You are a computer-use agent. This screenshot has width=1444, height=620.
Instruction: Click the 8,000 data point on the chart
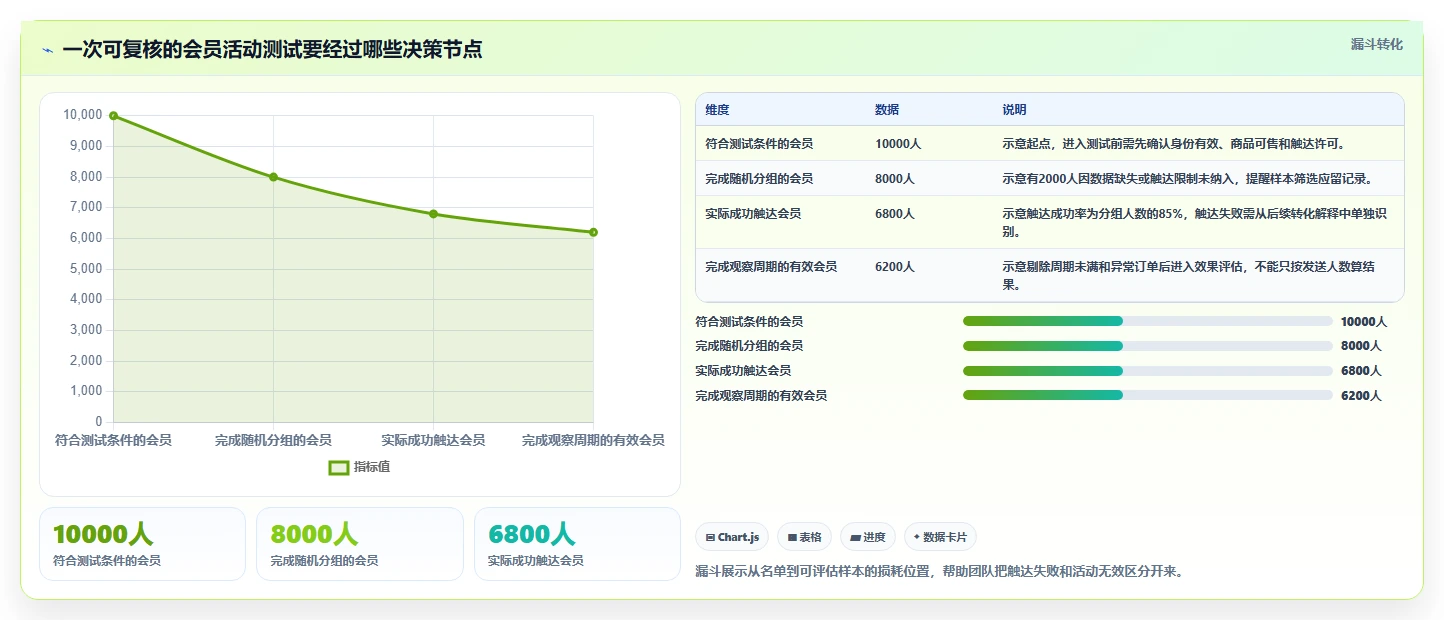click(273, 177)
